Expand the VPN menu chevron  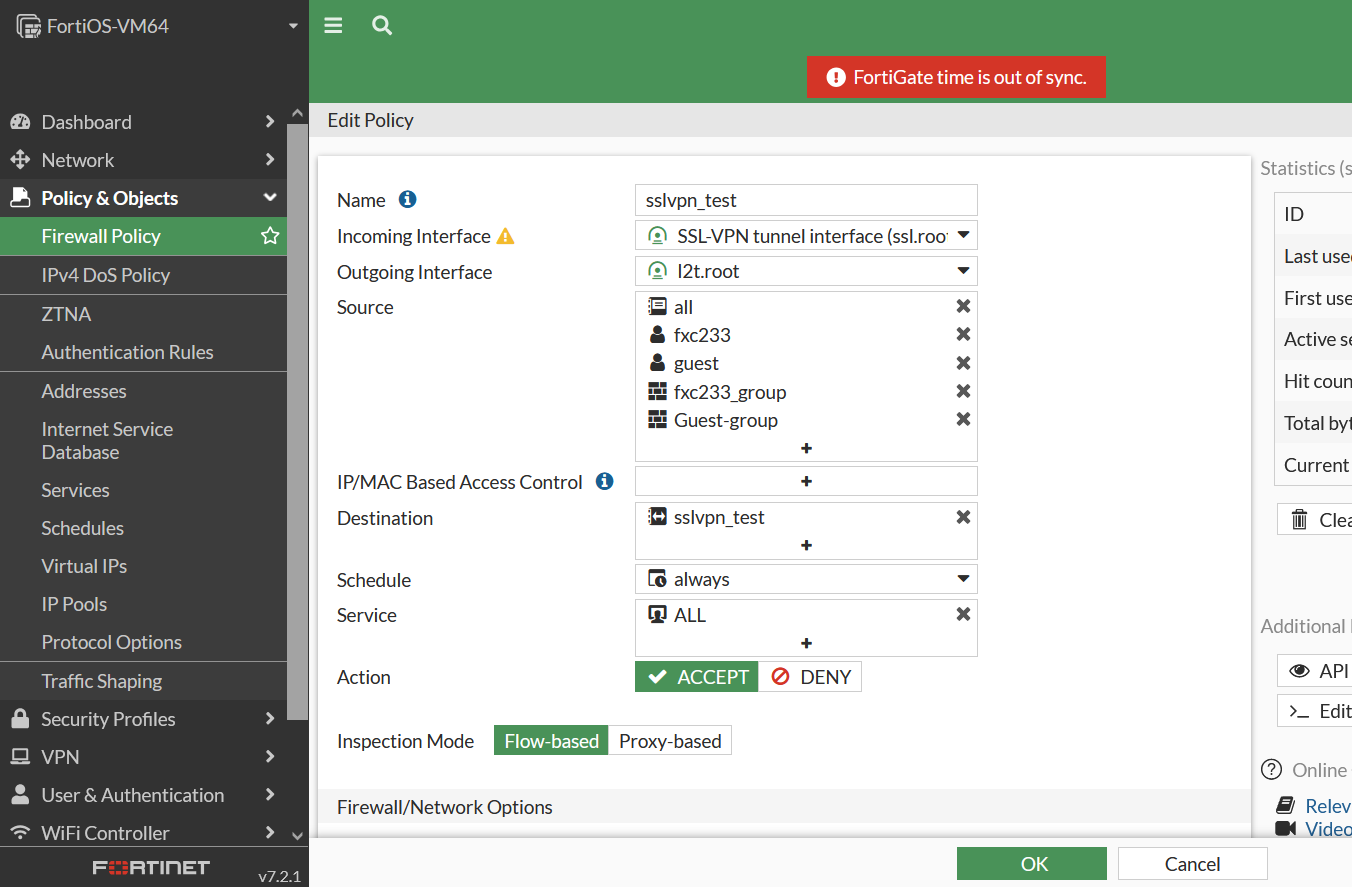point(269,757)
